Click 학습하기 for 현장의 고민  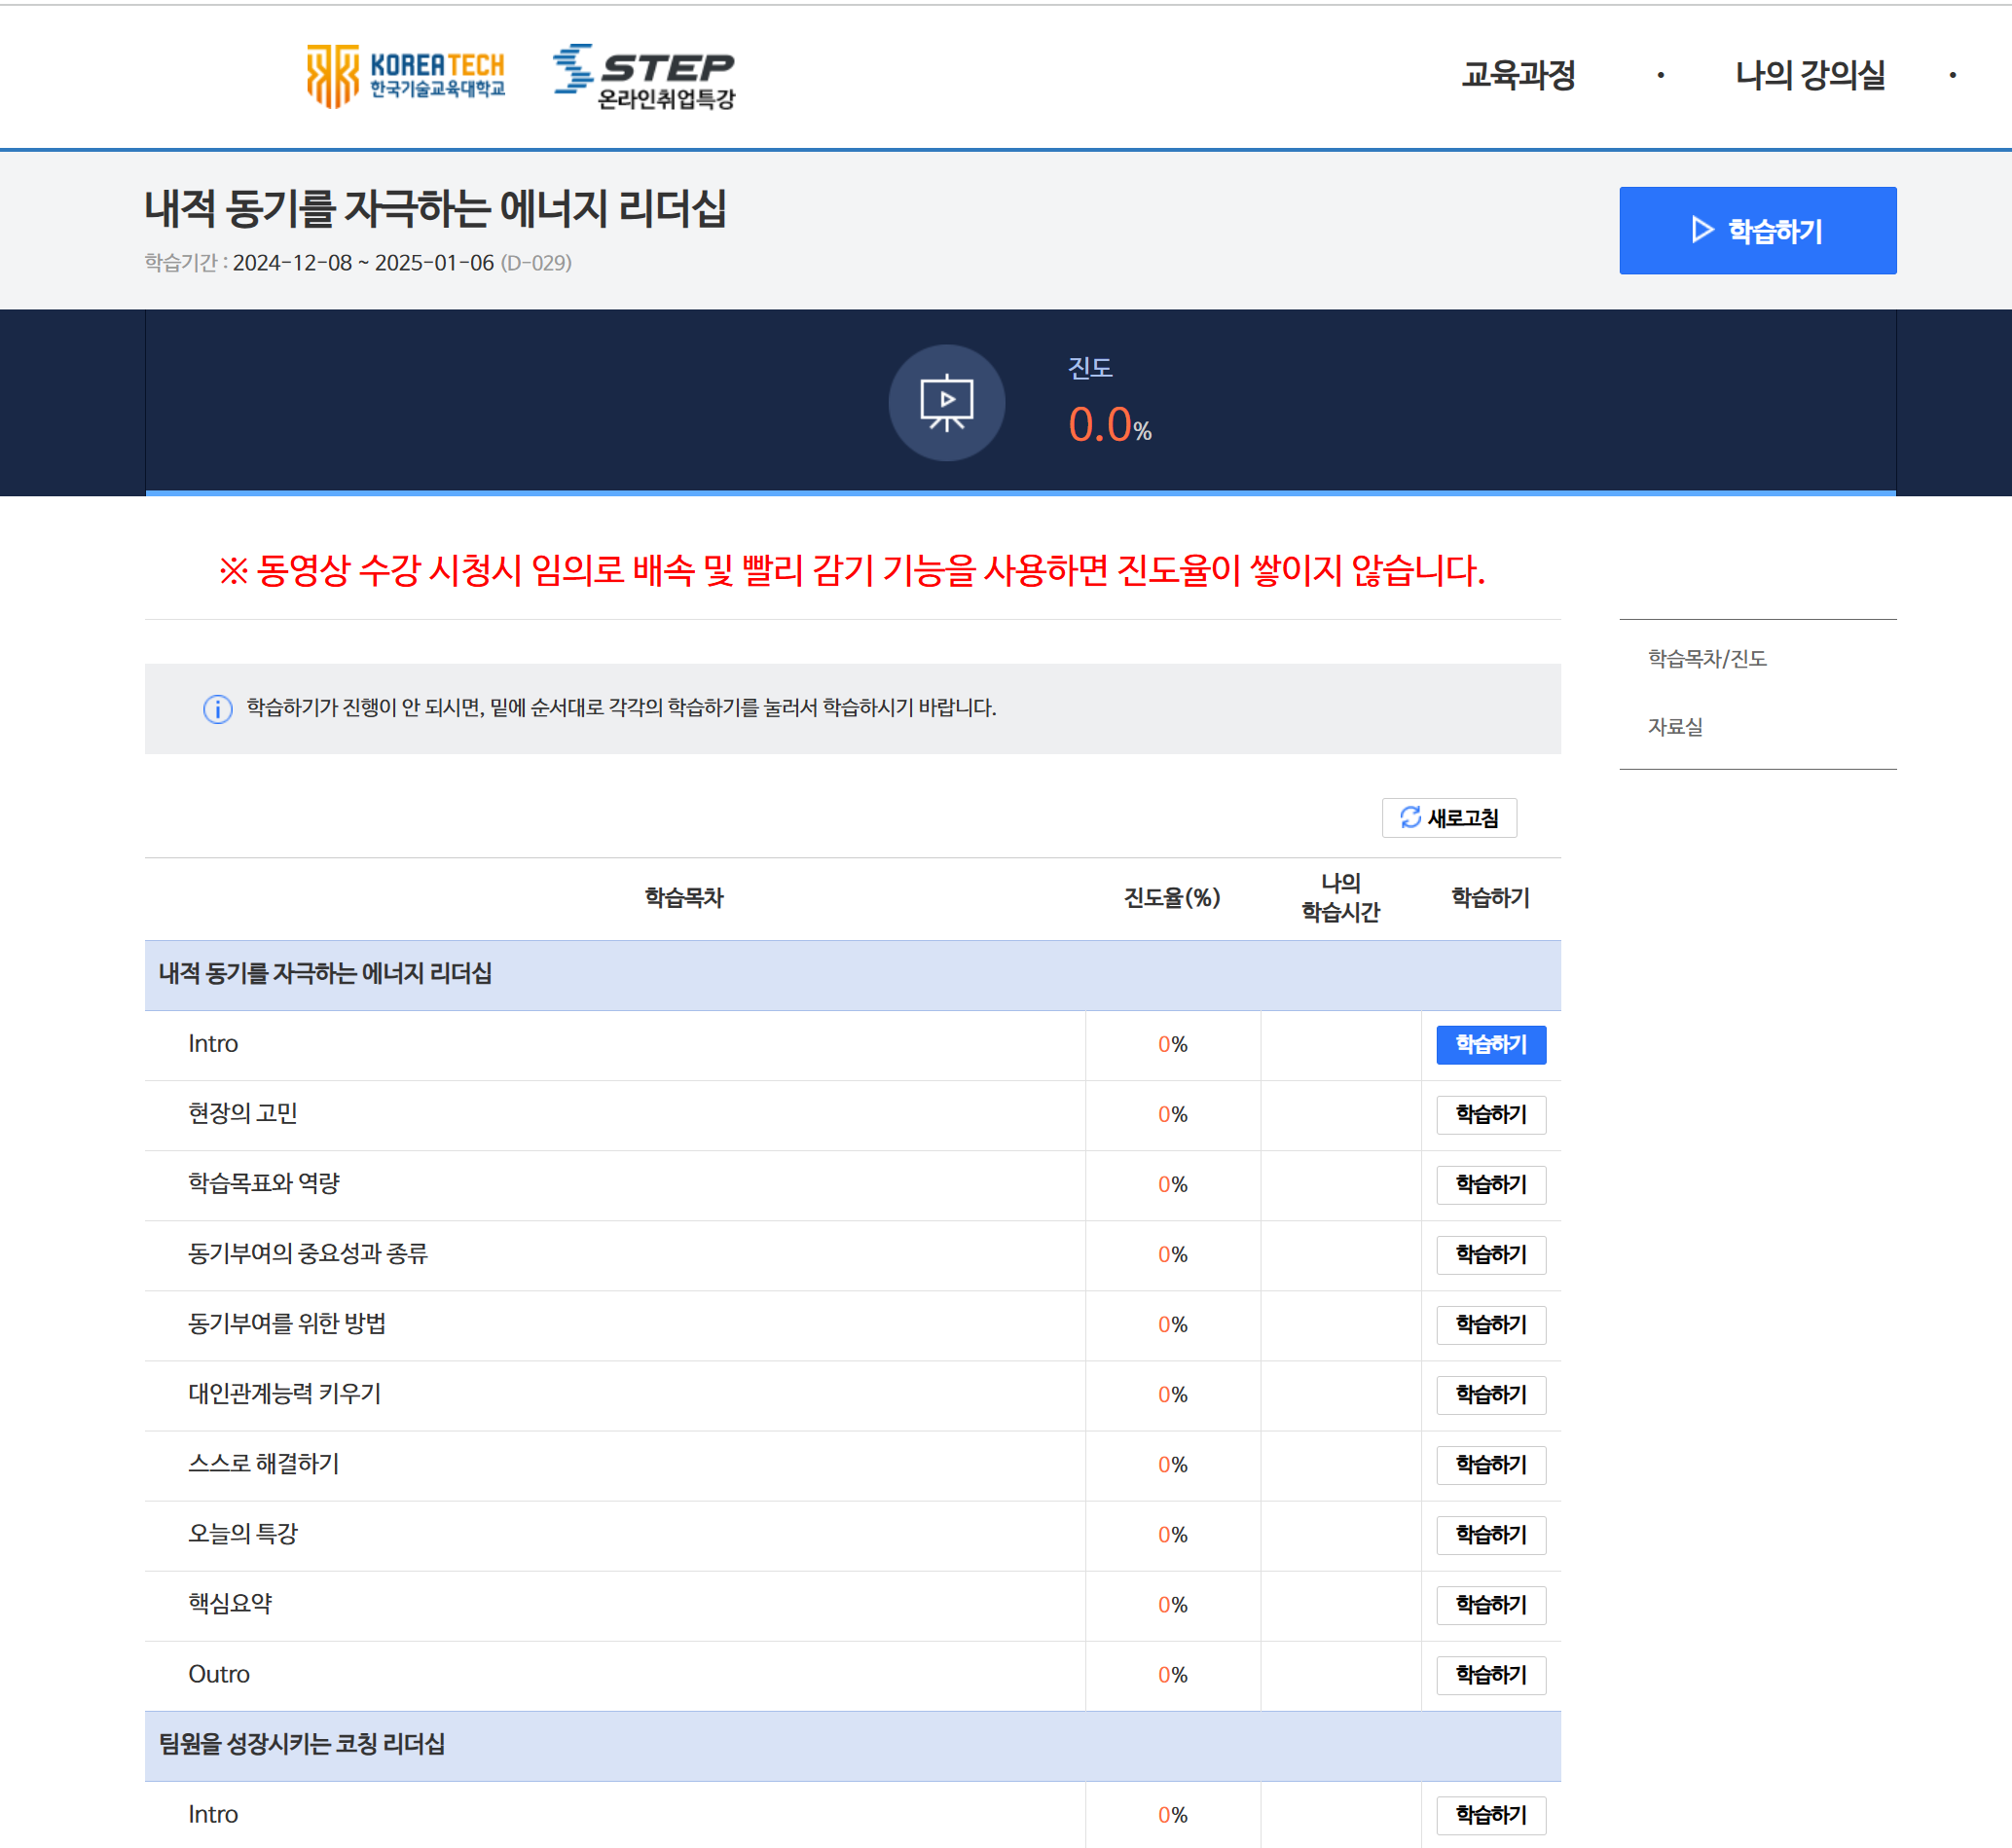[1490, 1115]
